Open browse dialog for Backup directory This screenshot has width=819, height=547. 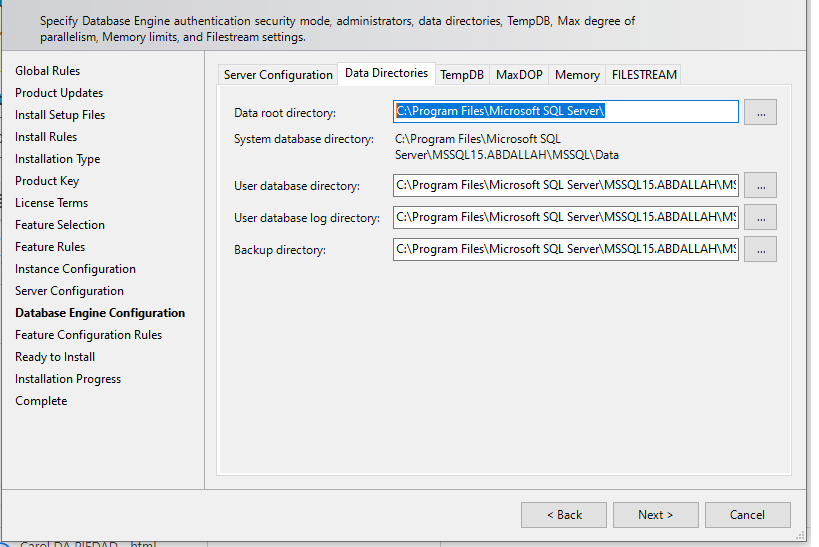(760, 249)
